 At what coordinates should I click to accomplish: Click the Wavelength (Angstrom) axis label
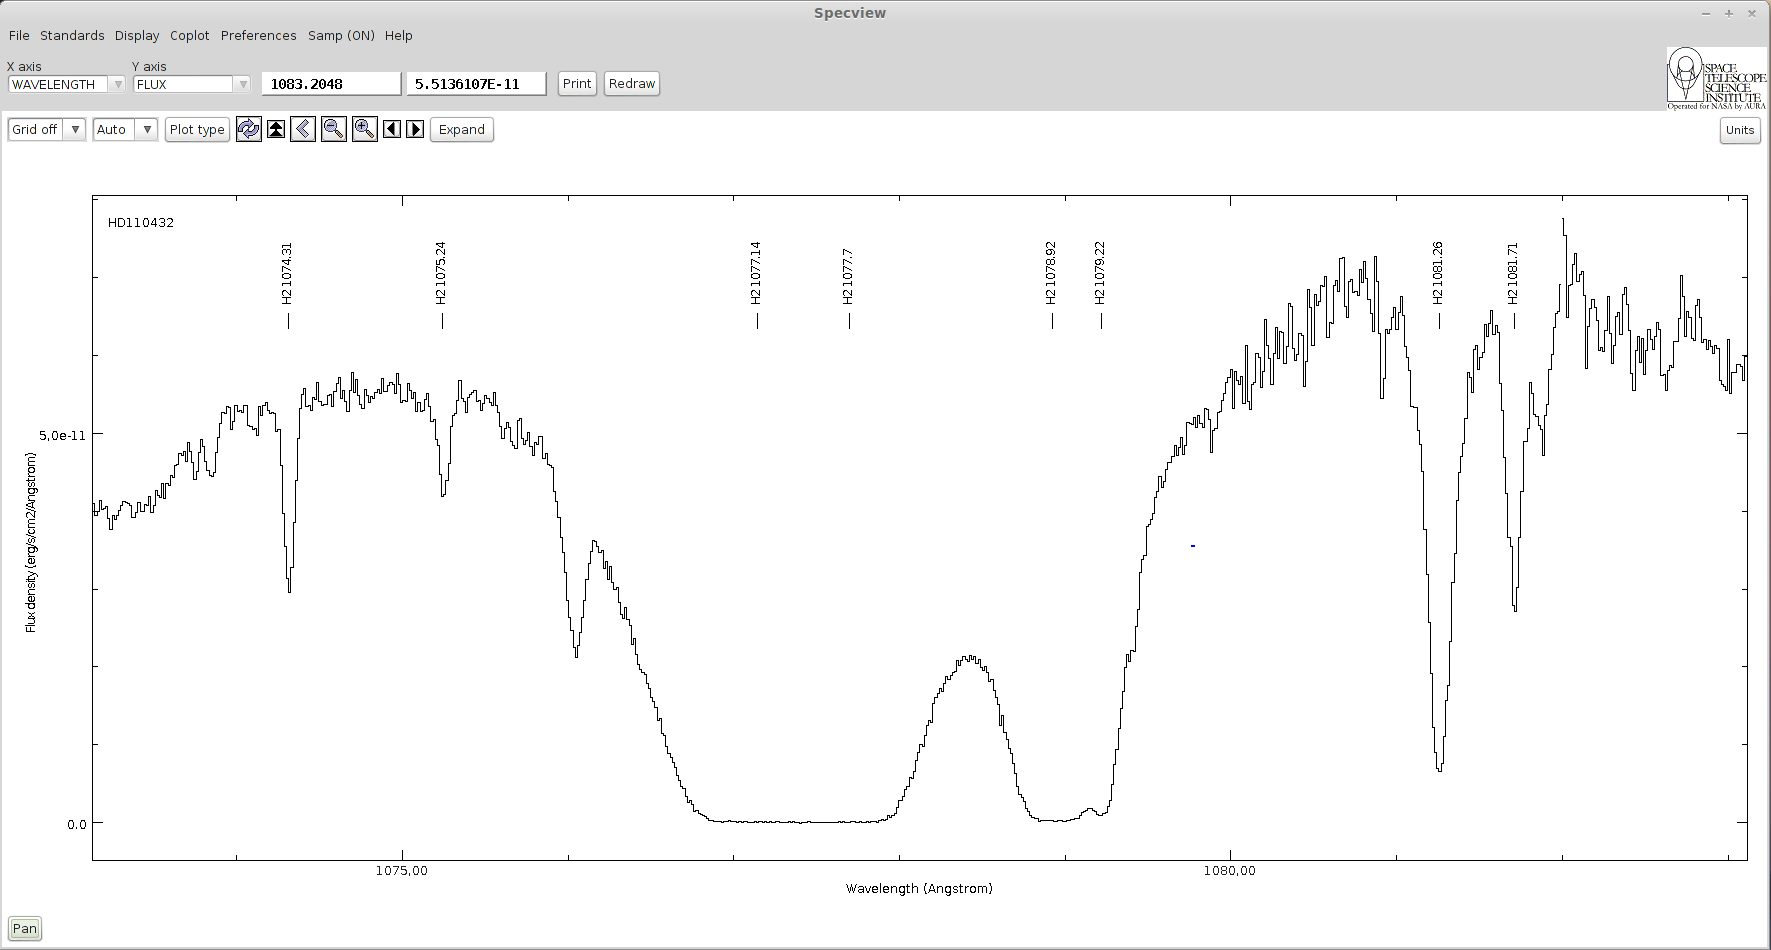pyautogui.click(x=919, y=889)
